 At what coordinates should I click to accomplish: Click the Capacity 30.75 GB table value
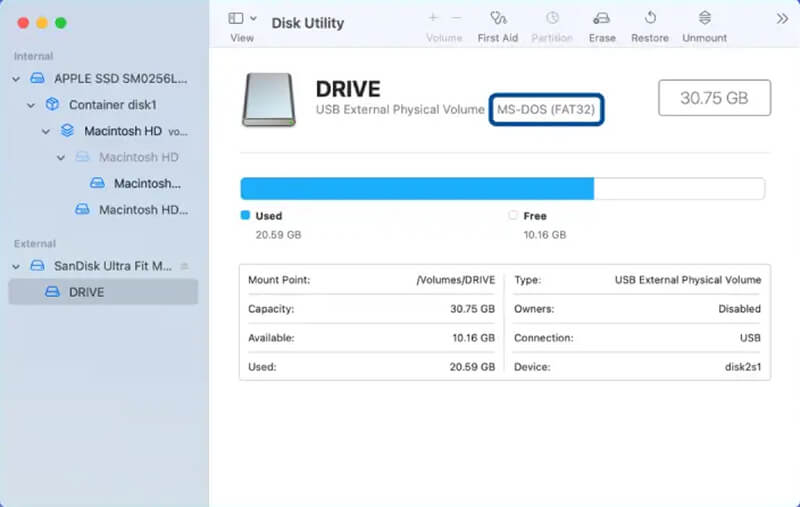tap(472, 309)
